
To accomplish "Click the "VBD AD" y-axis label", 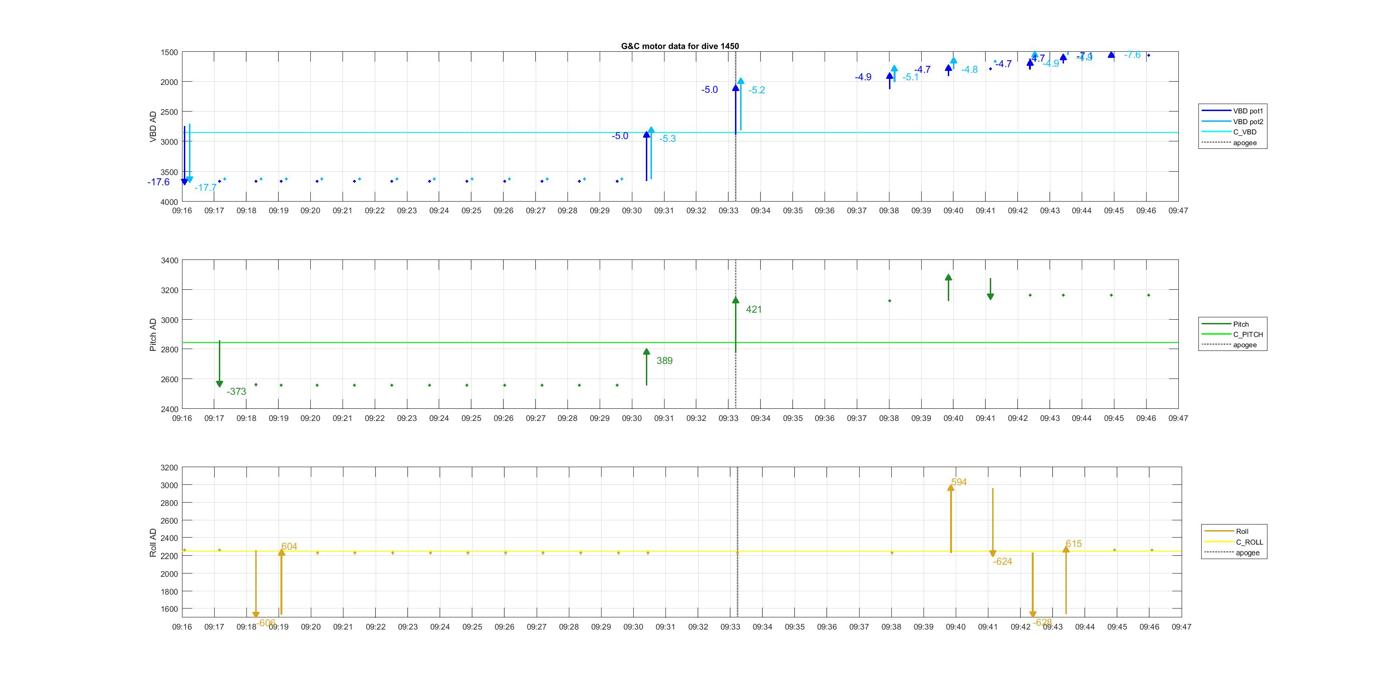I will click(154, 126).
